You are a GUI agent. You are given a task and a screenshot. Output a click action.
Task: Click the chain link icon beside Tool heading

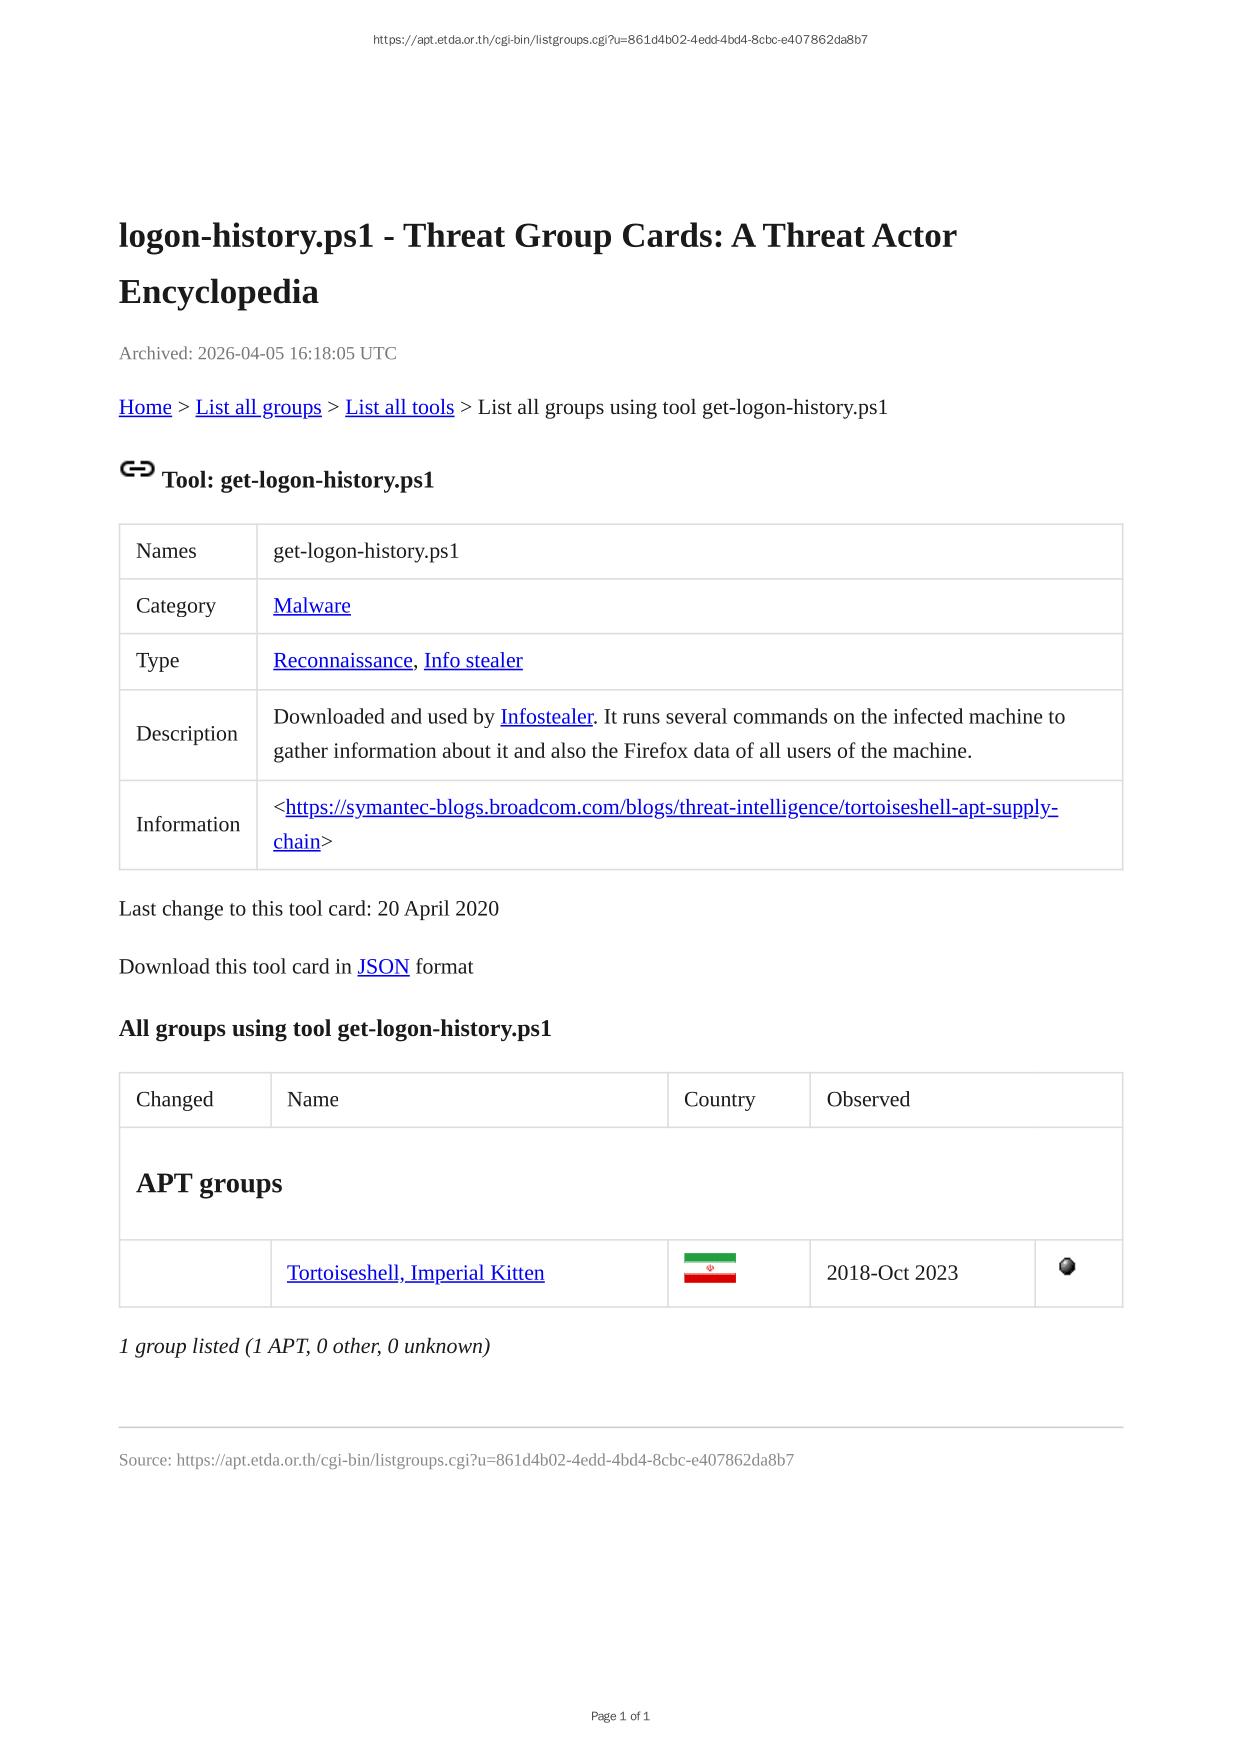point(137,469)
